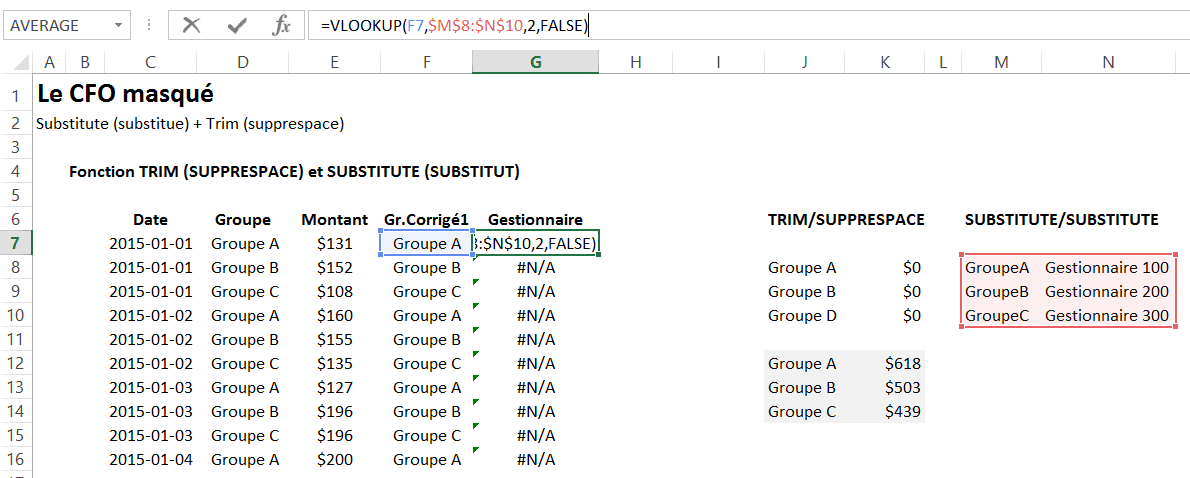Select the GroupeA lookup table cell
The image size is (1190, 478).
[x=997, y=268]
